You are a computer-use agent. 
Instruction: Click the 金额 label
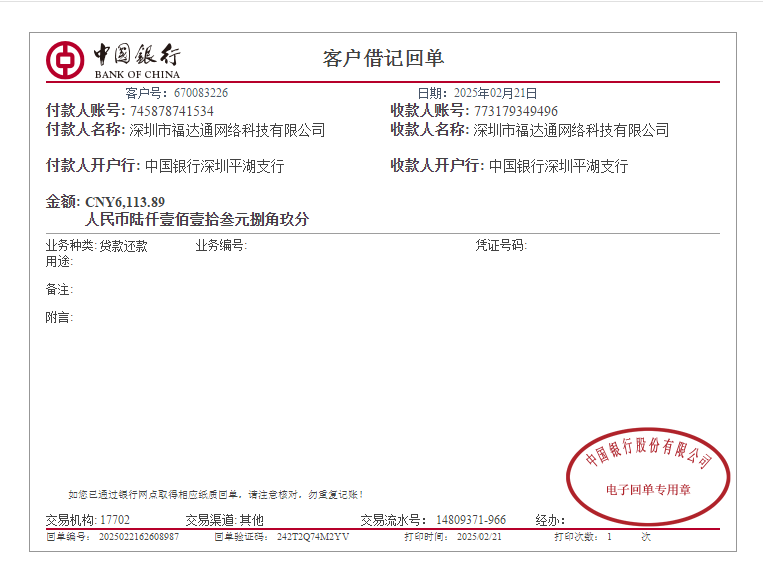coord(63,201)
